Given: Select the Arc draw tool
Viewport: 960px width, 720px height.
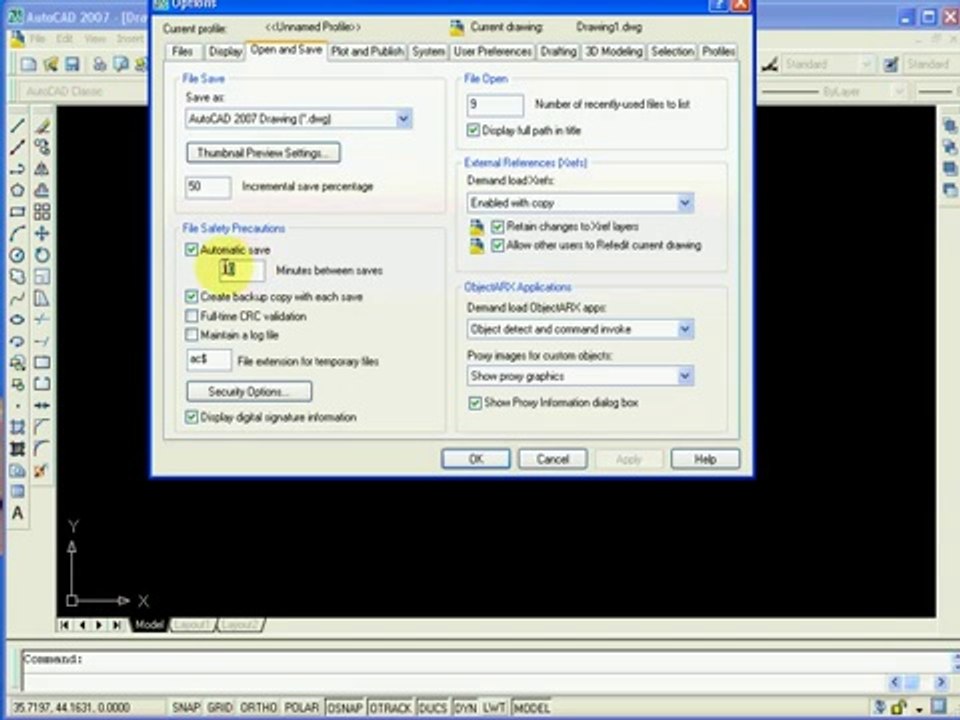Looking at the screenshot, I should tap(17, 233).
